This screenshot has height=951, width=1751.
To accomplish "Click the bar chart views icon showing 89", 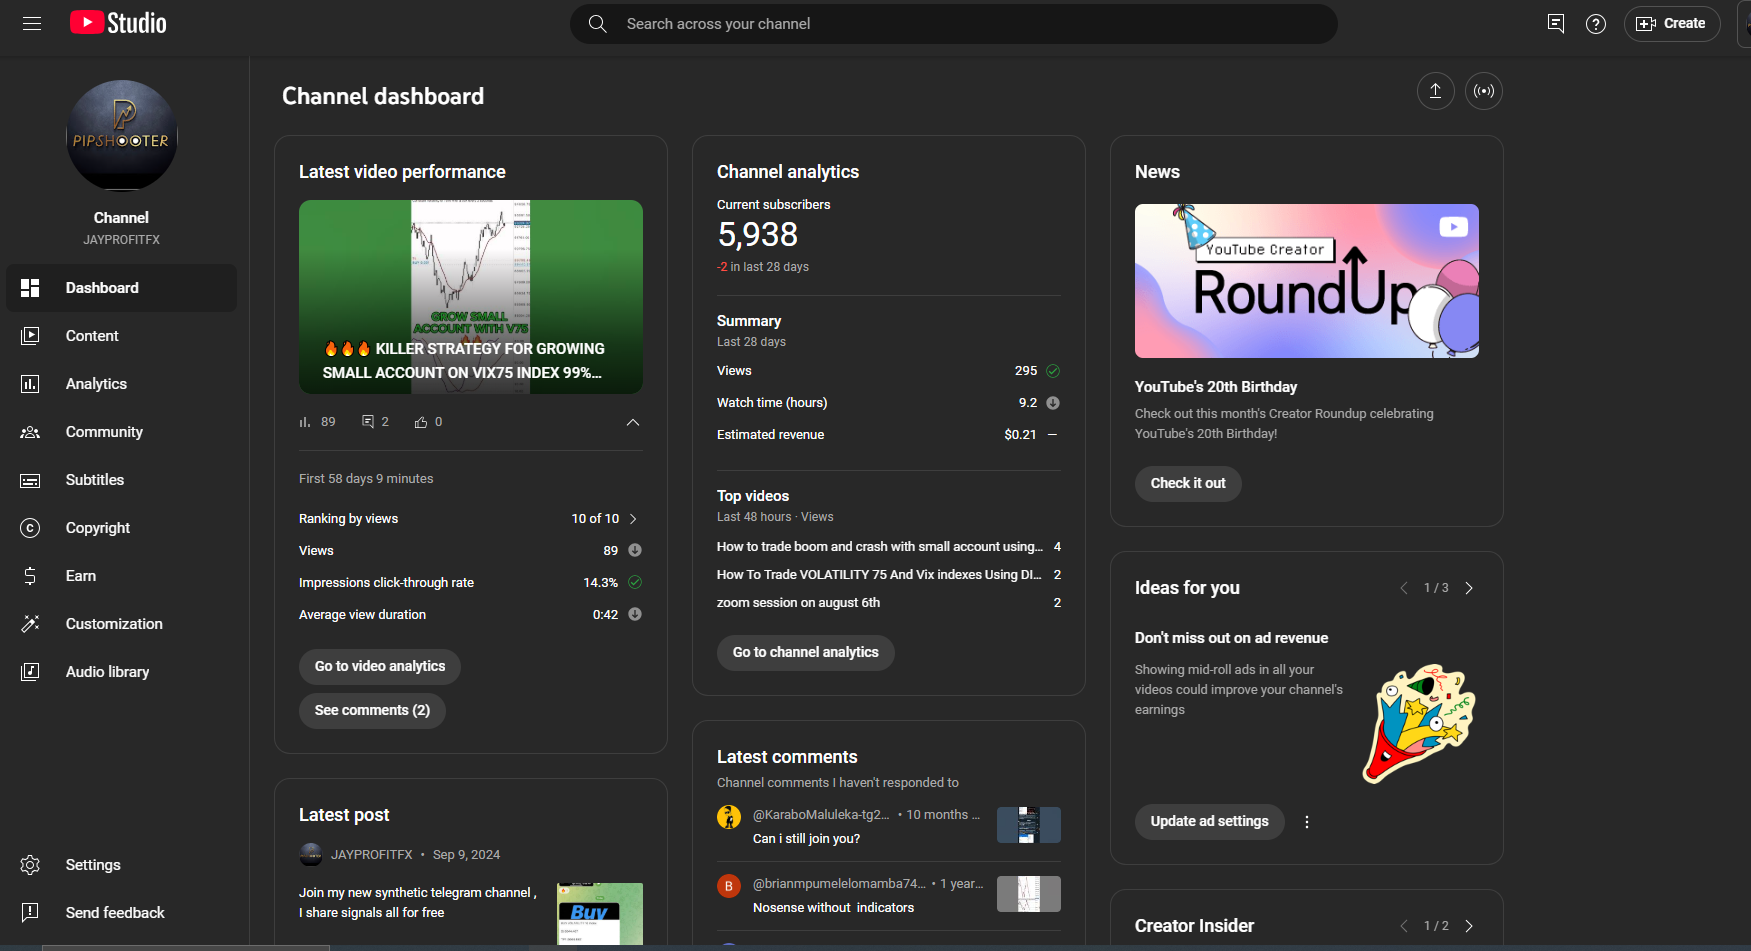I will 305,422.
